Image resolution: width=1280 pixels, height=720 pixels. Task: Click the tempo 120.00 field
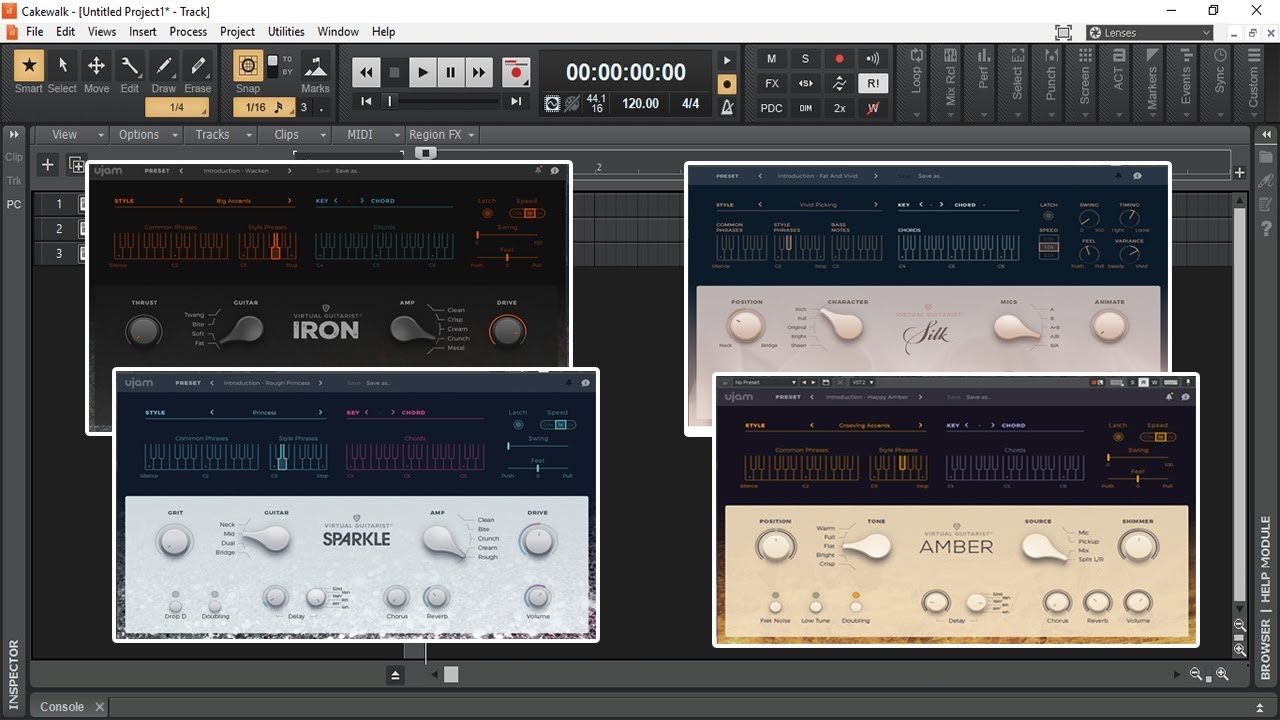[x=640, y=103]
